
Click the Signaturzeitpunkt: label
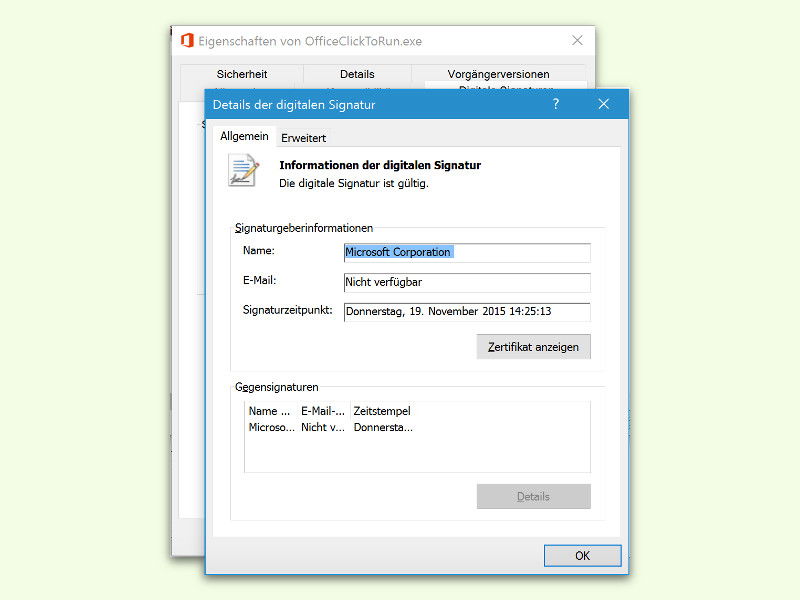coord(287,310)
